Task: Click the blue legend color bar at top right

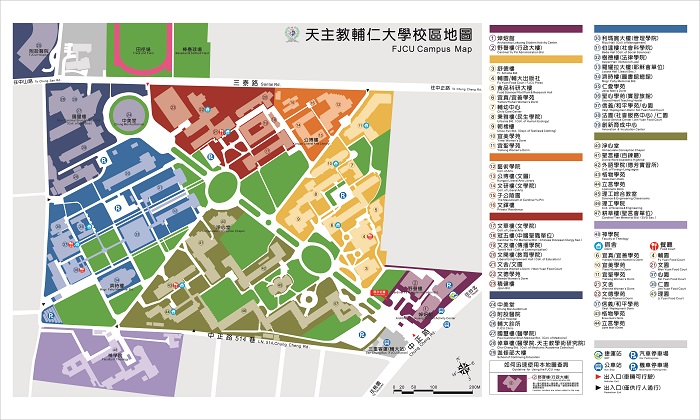Action: pyautogui.click(x=640, y=29)
